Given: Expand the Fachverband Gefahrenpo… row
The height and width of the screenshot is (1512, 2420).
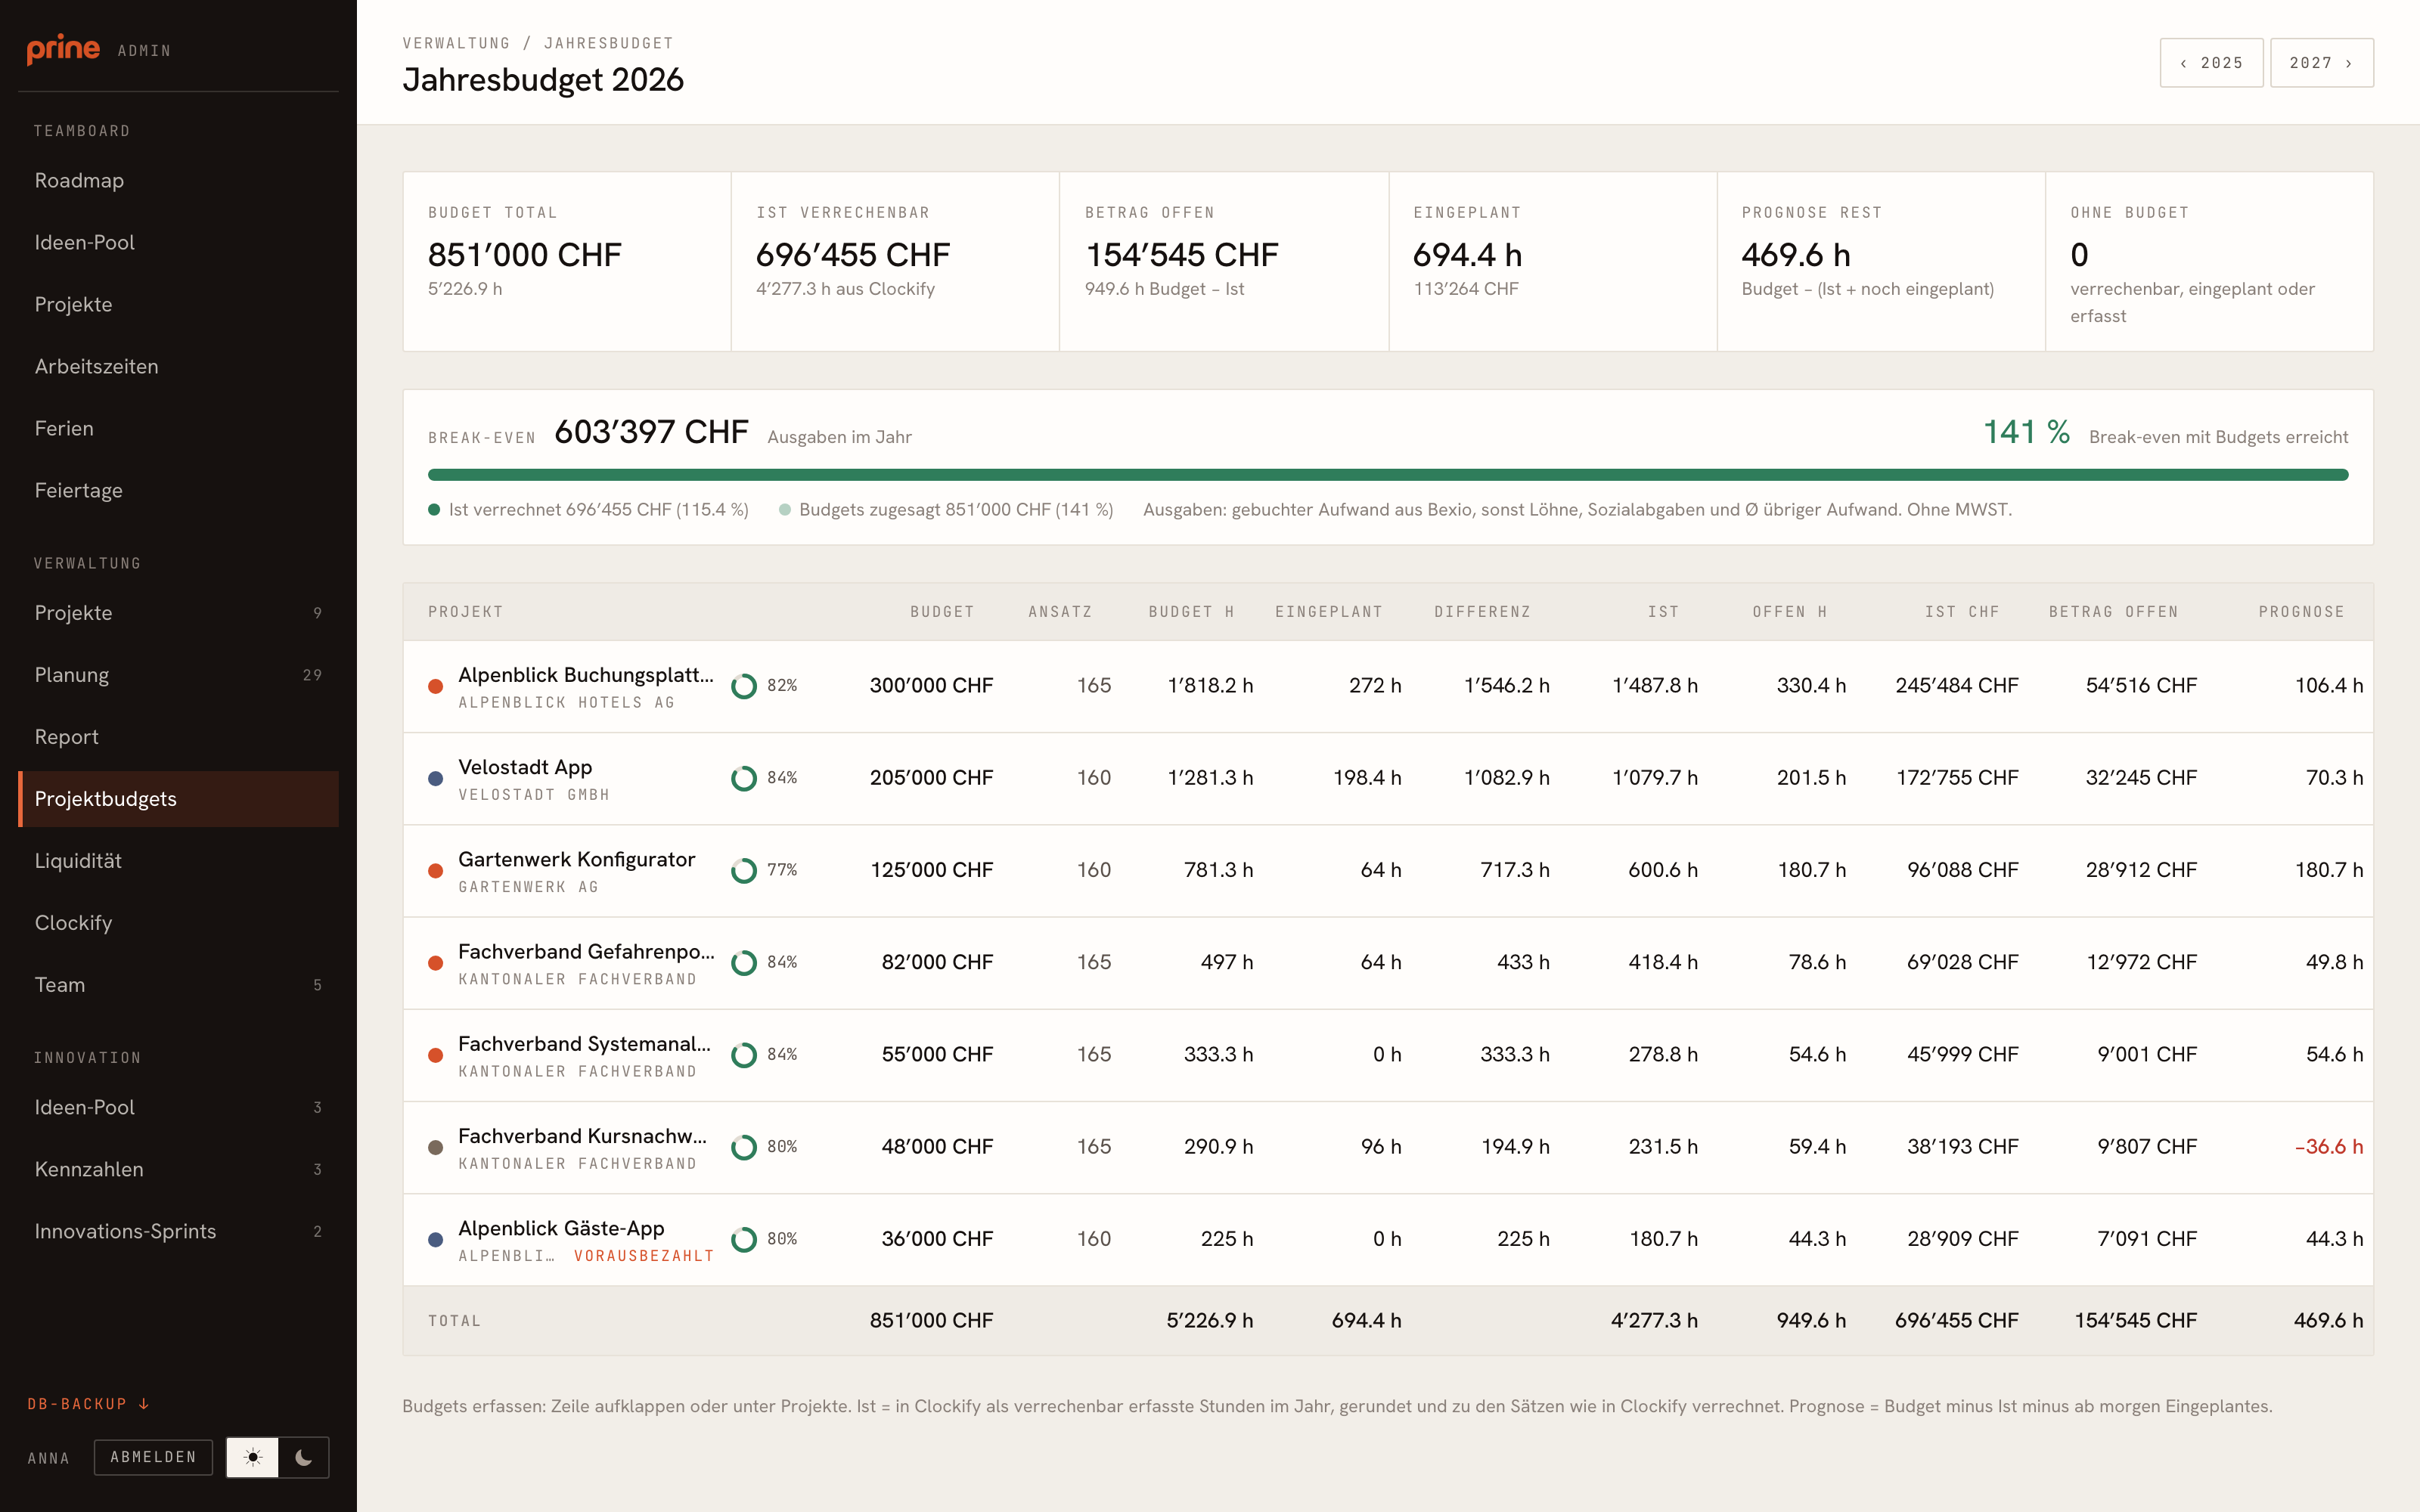Looking at the screenshot, I should (x=1388, y=962).
